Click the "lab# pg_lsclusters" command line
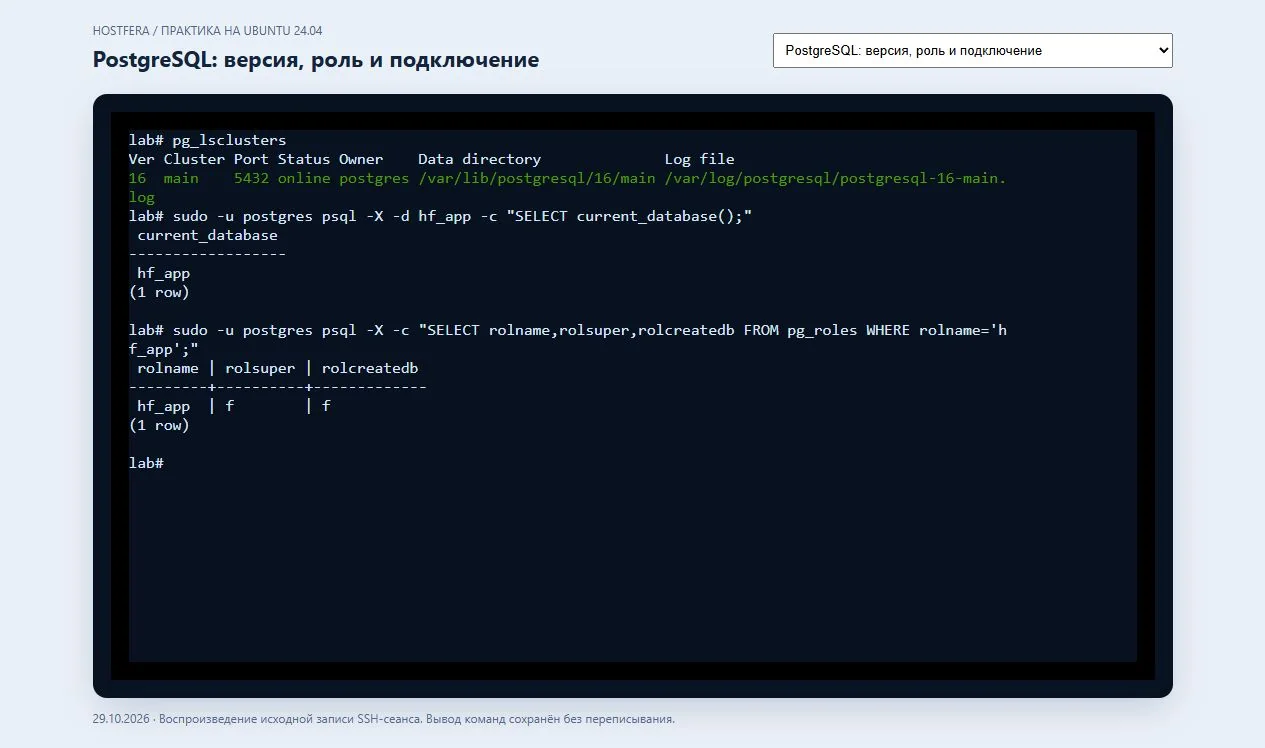This screenshot has width=1265, height=748. click(208, 140)
